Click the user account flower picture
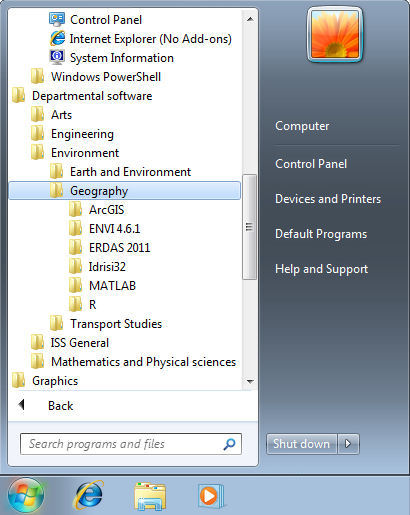Viewport: 410px width, 515px height. 335,35
